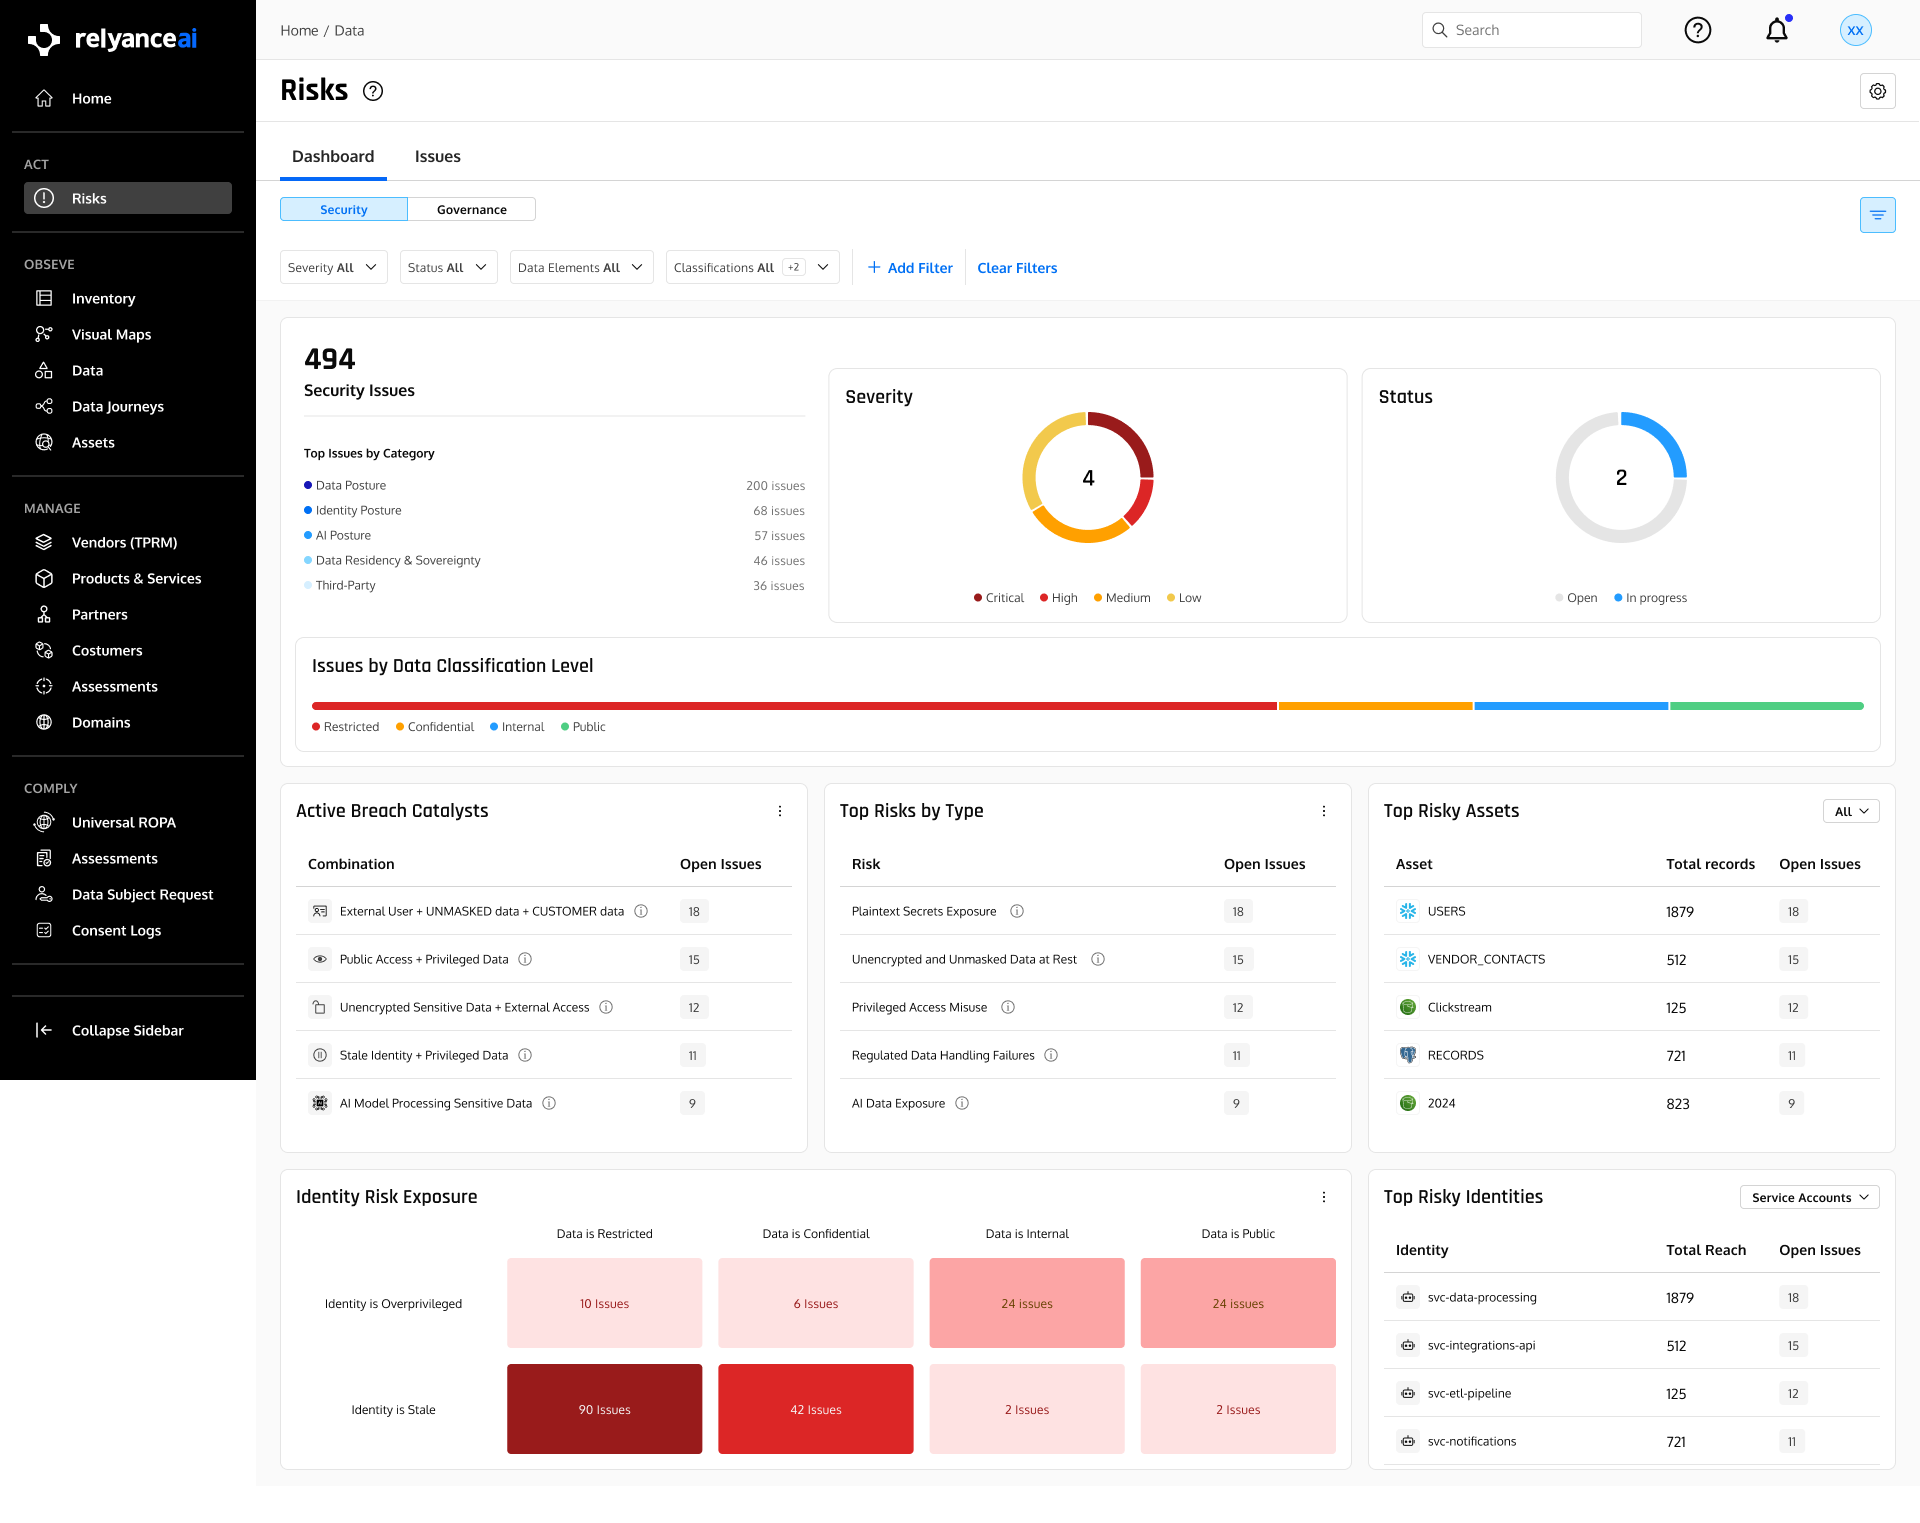
Task: Expand the Classifications All dropdown
Action: [x=751, y=267]
